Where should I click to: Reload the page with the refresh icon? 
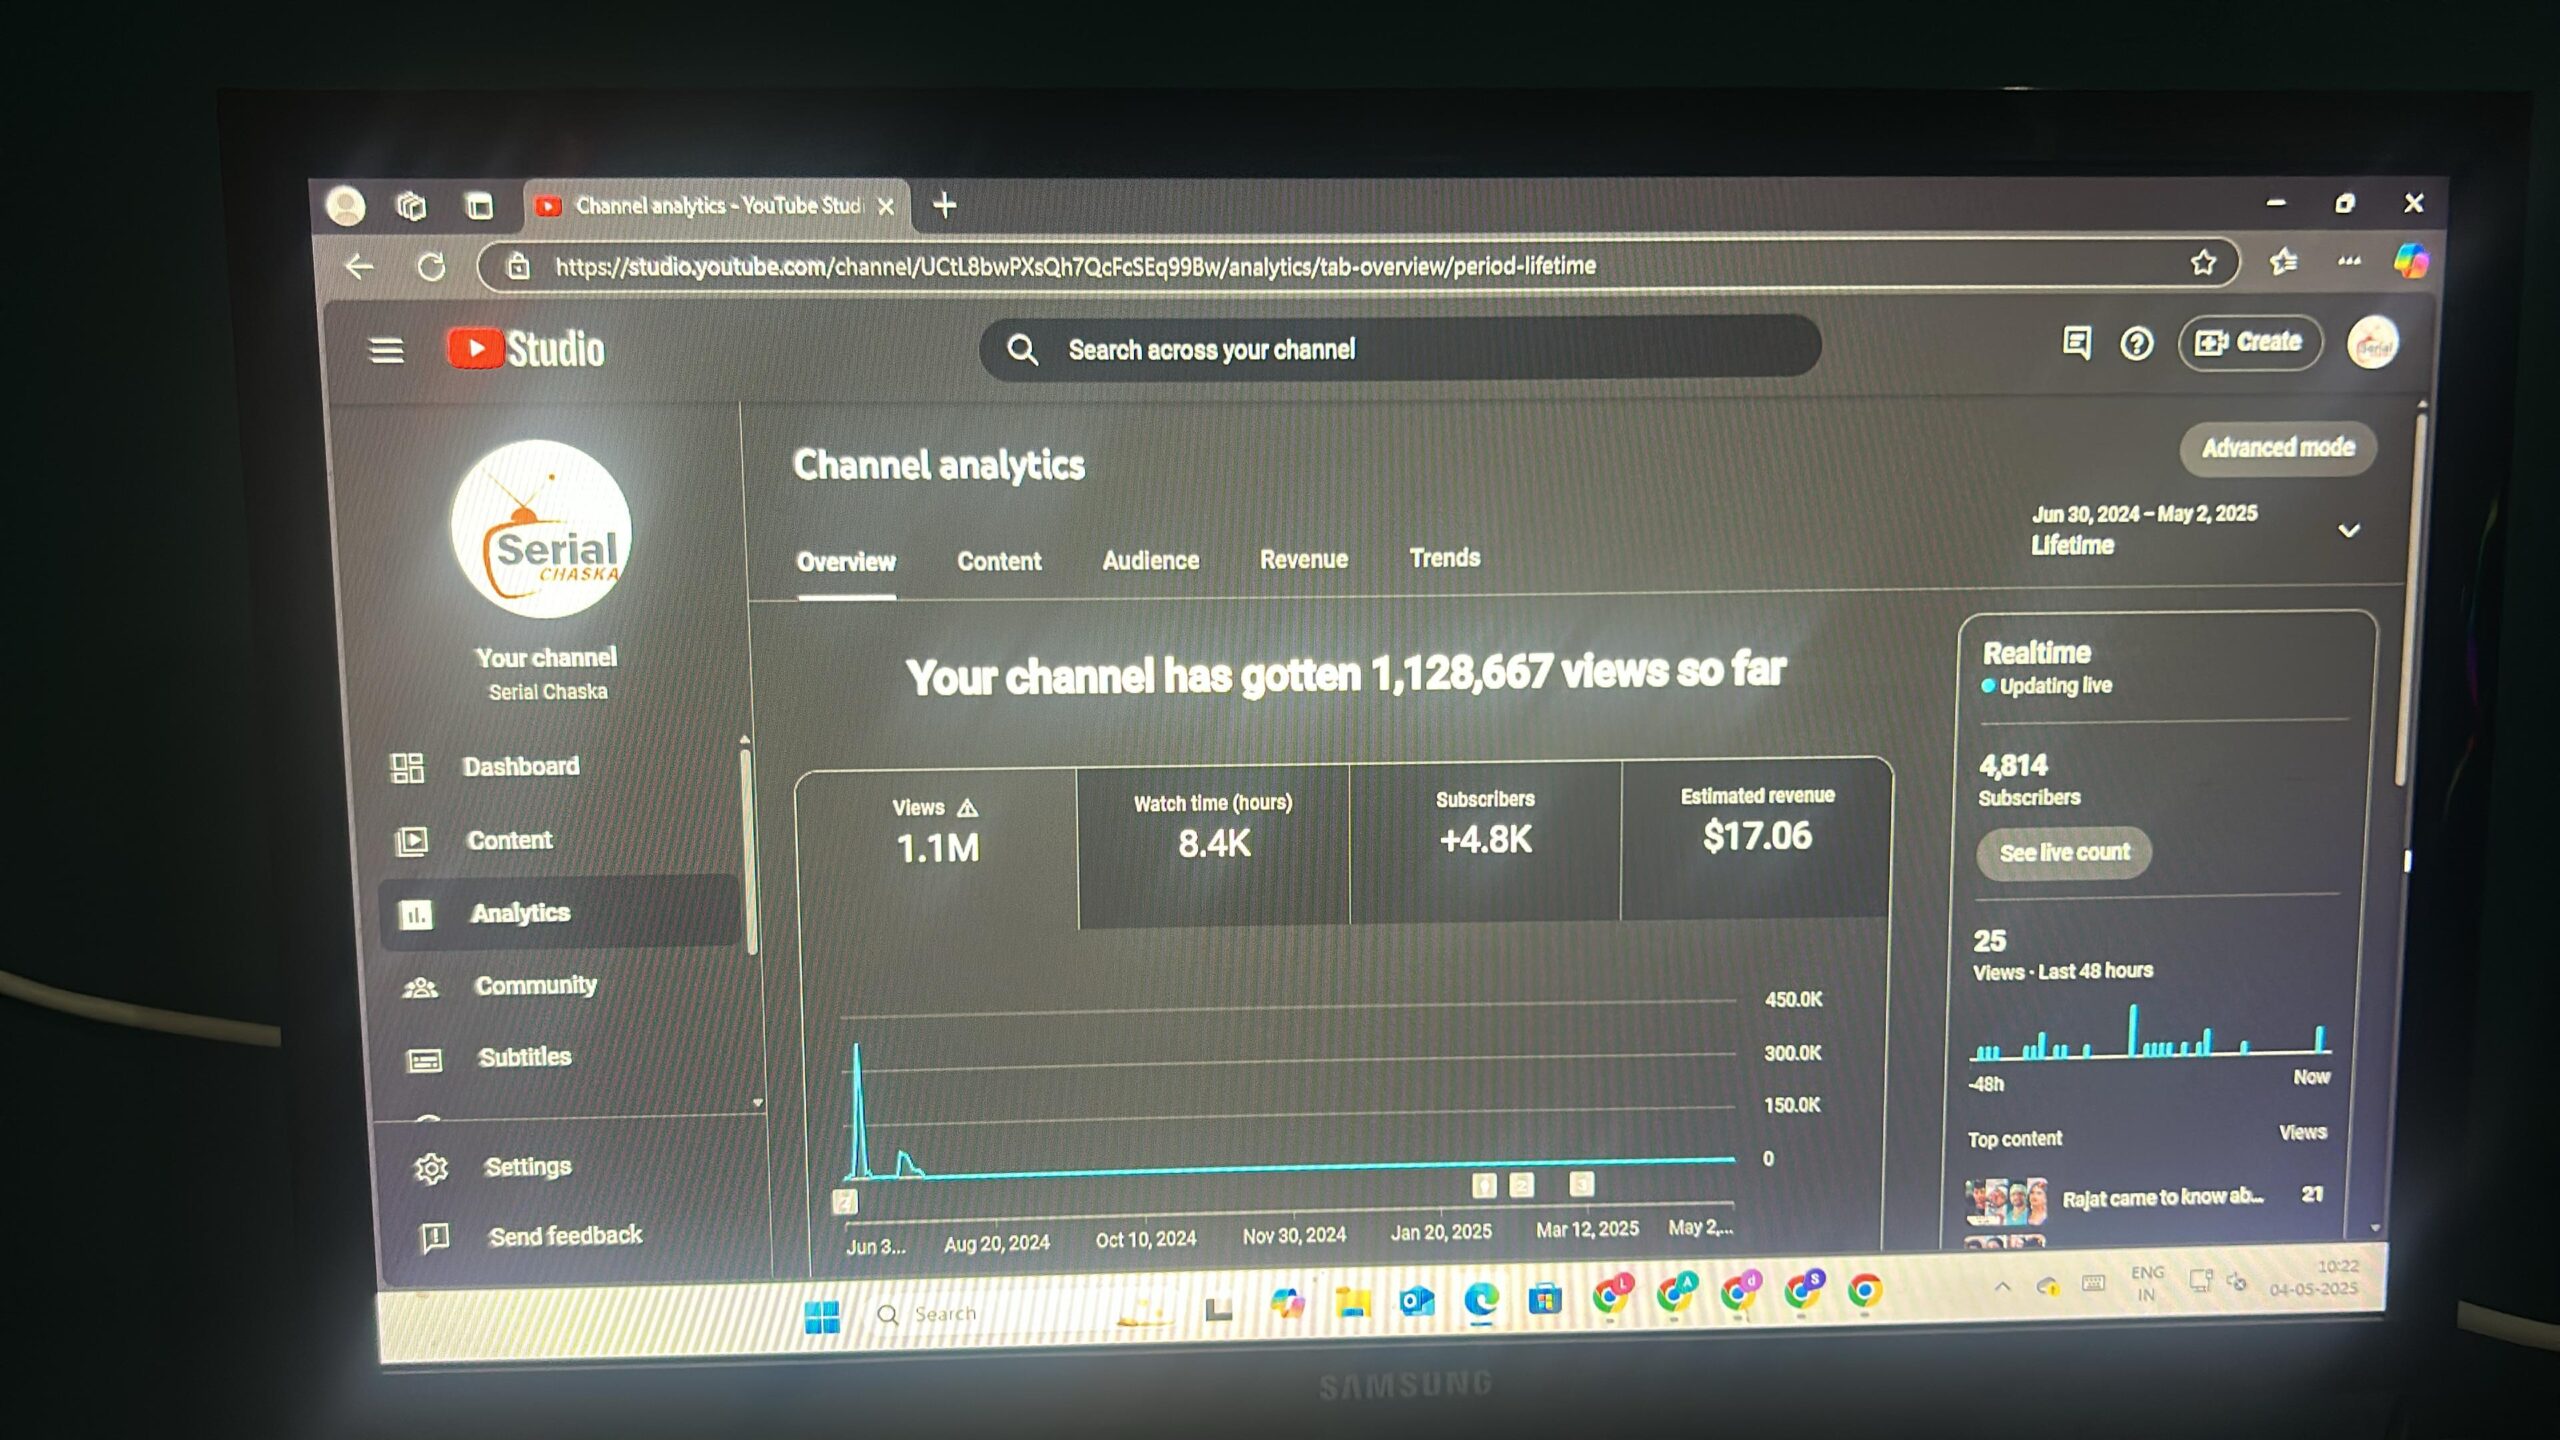[431, 267]
